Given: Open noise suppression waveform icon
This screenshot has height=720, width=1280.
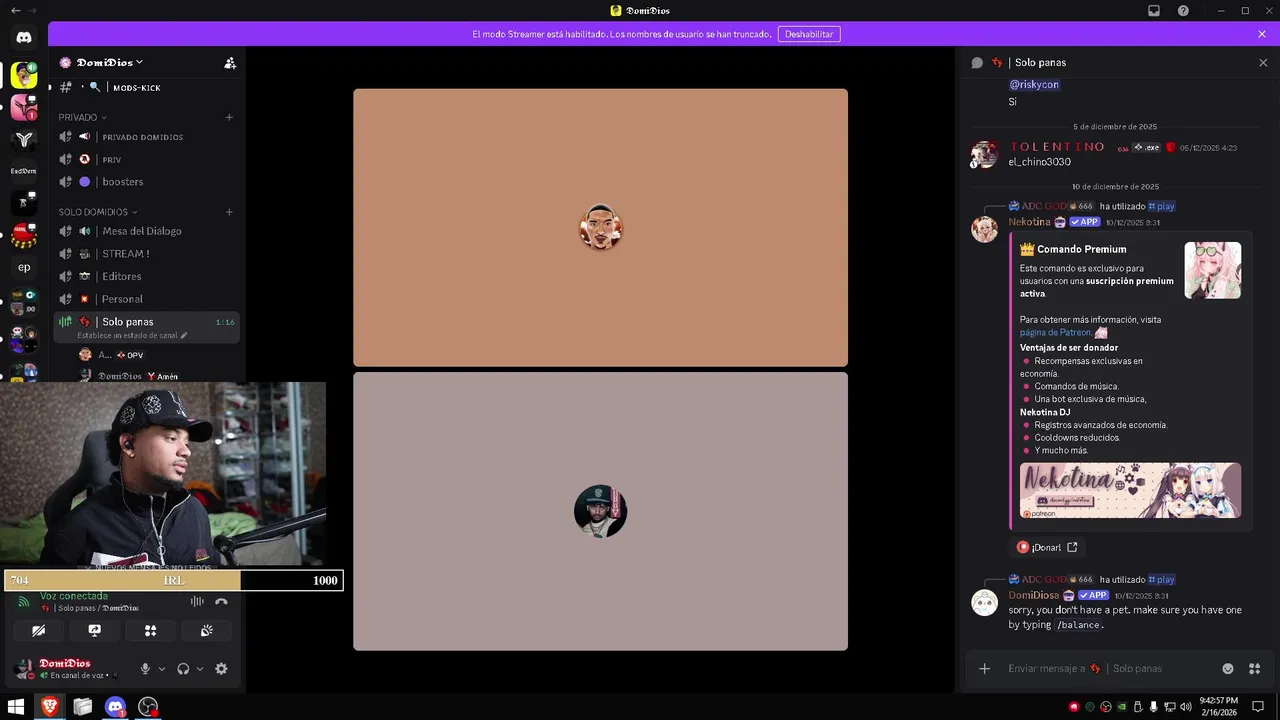Looking at the screenshot, I should pyautogui.click(x=197, y=602).
